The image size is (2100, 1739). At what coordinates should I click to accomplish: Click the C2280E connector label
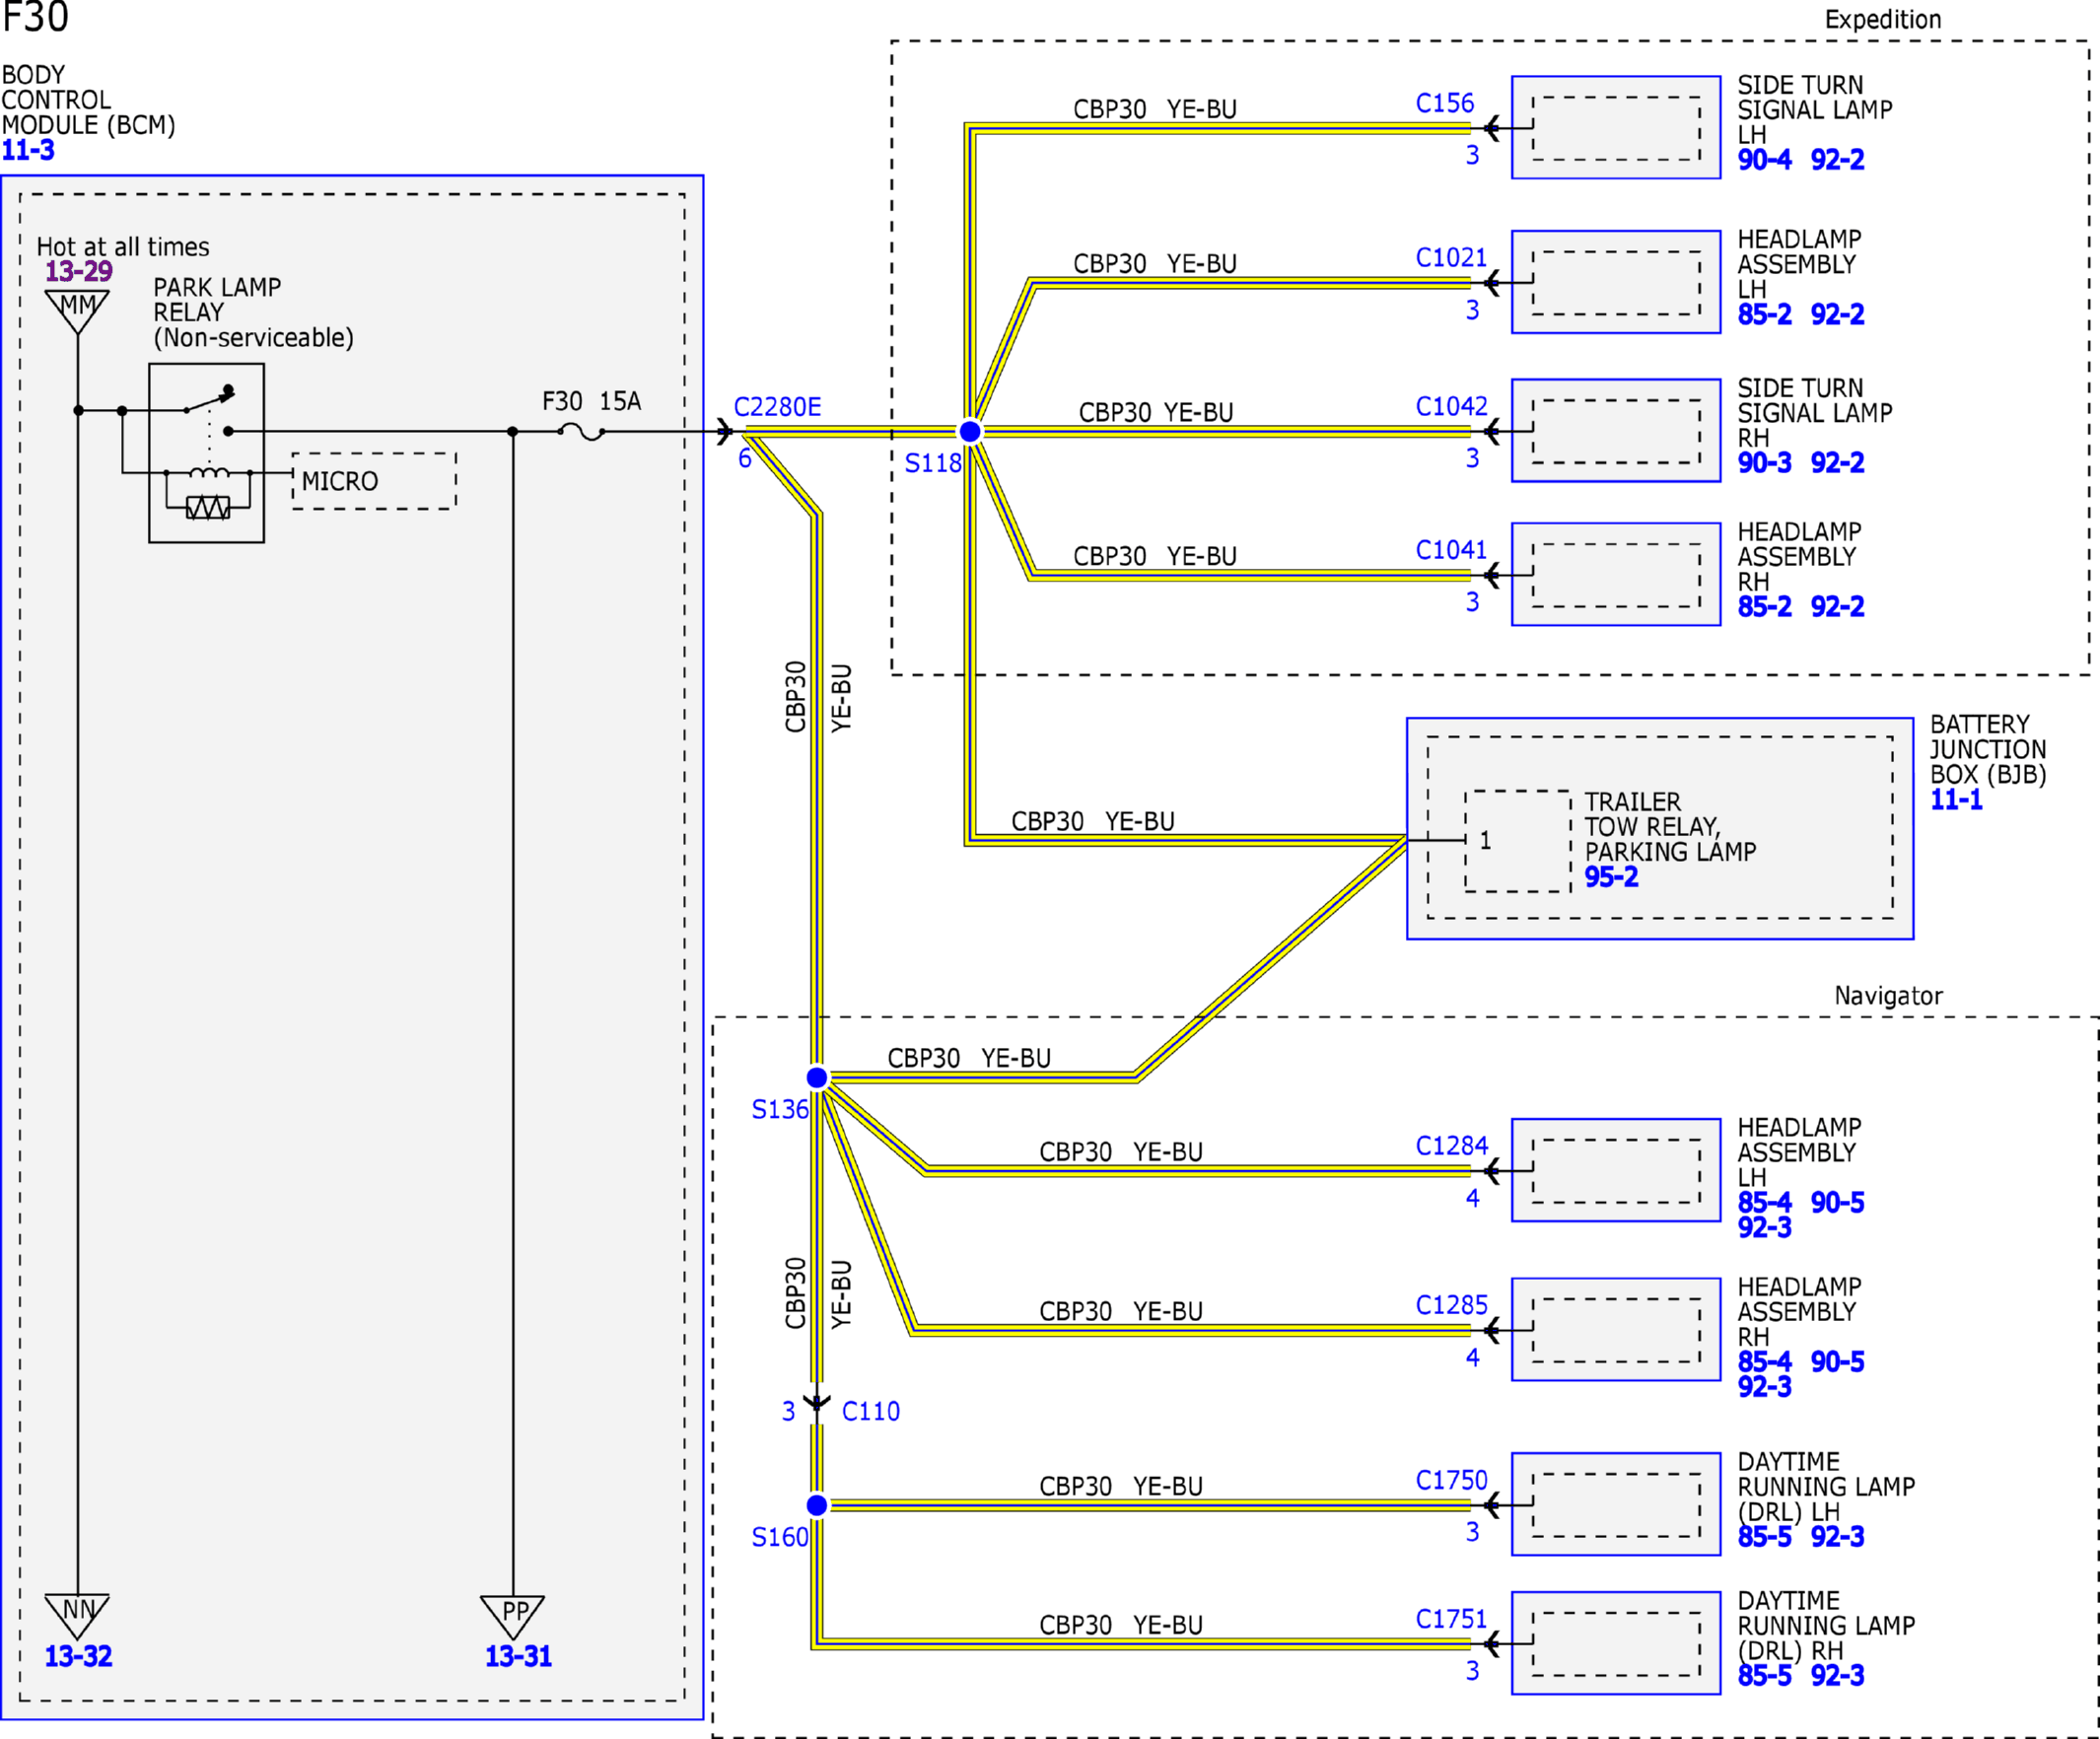(777, 407)
